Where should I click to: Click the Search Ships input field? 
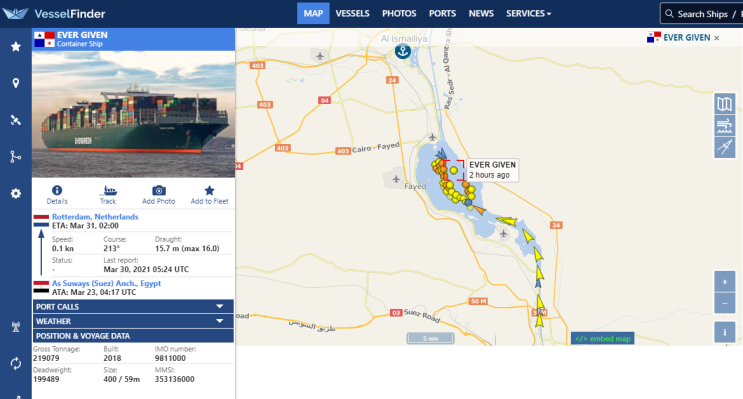703,14
